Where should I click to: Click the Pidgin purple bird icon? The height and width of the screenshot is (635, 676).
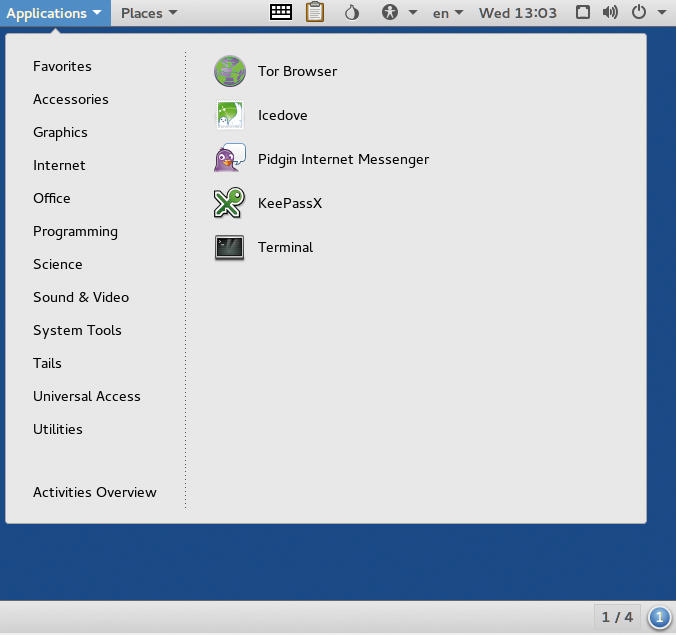pos(230,158)
